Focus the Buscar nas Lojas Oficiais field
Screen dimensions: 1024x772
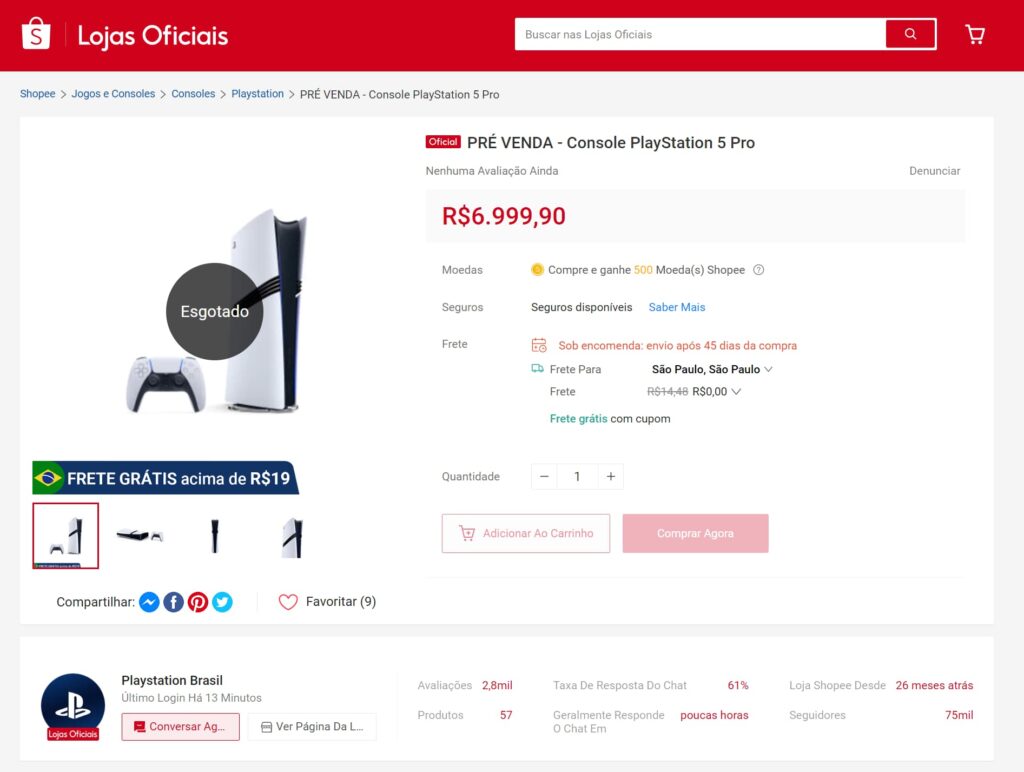700,34
